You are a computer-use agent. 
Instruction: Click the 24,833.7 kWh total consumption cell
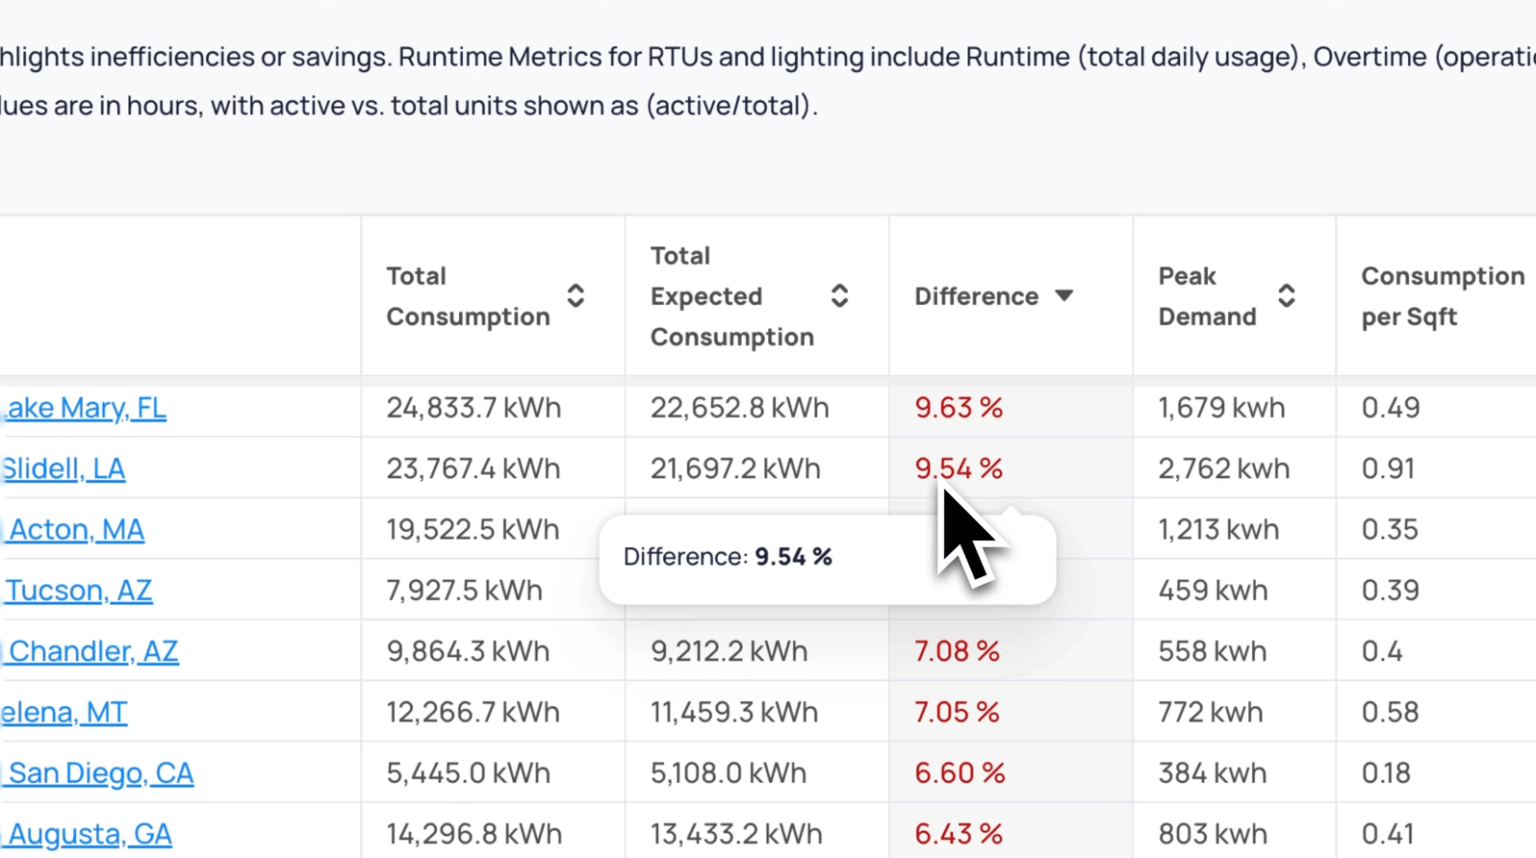pyautogui.click(x=473, y=408)
